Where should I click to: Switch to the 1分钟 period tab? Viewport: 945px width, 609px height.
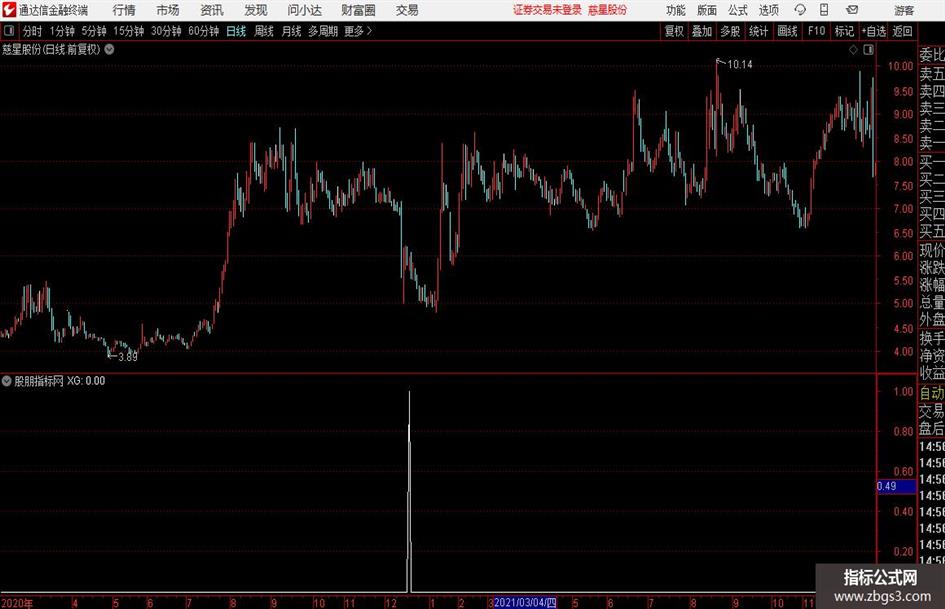(61, 31)
